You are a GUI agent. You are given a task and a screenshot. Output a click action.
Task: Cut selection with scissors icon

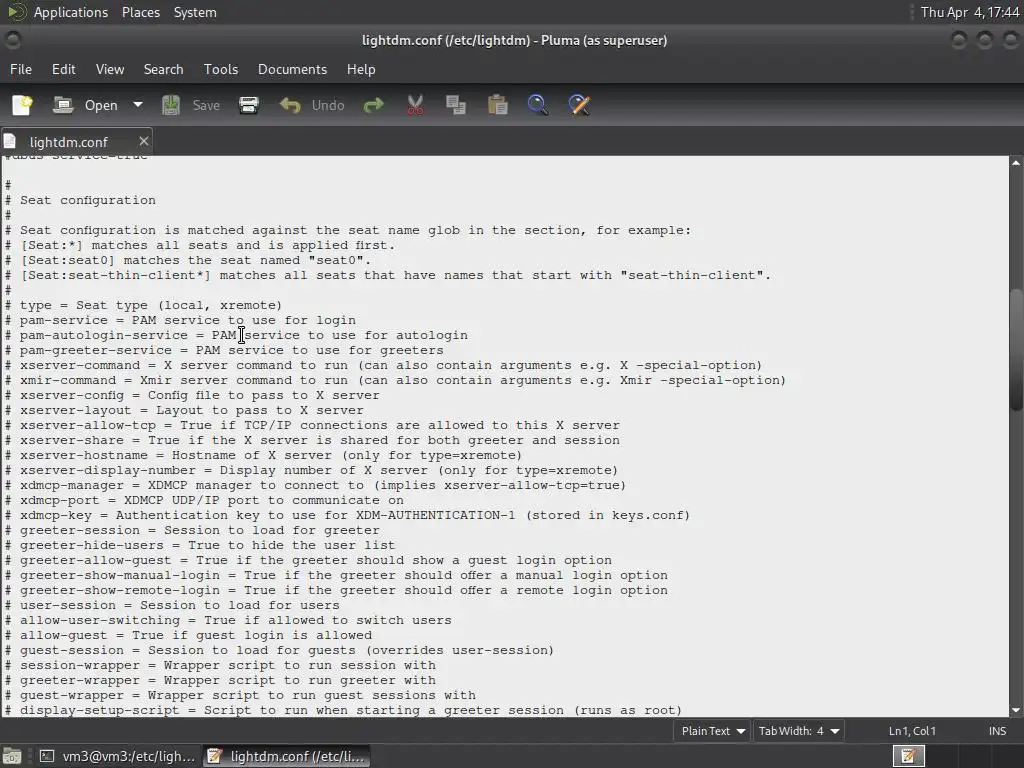[x=415, y=105]
